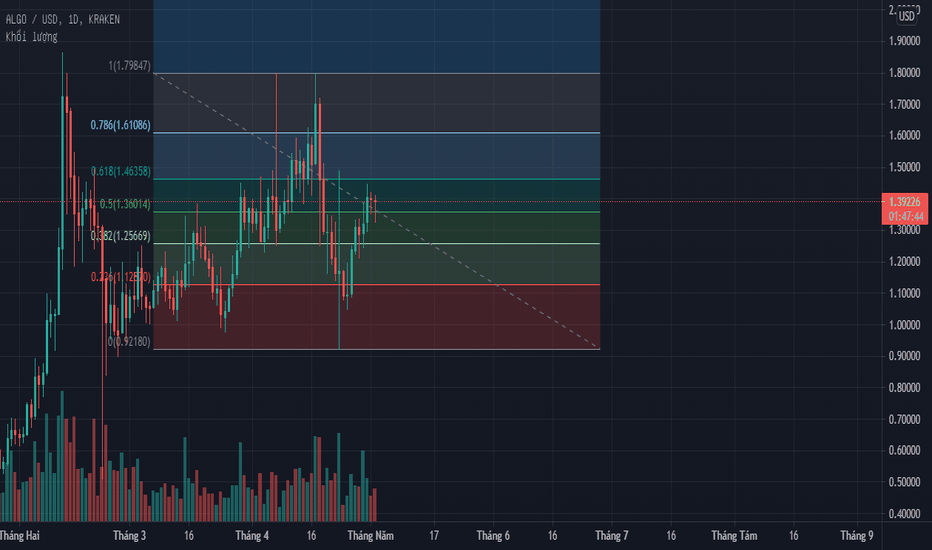Screen dimensions: 932x550
Task: Click the Tháng Tám time axis label
Action: [x=734, y=536]
